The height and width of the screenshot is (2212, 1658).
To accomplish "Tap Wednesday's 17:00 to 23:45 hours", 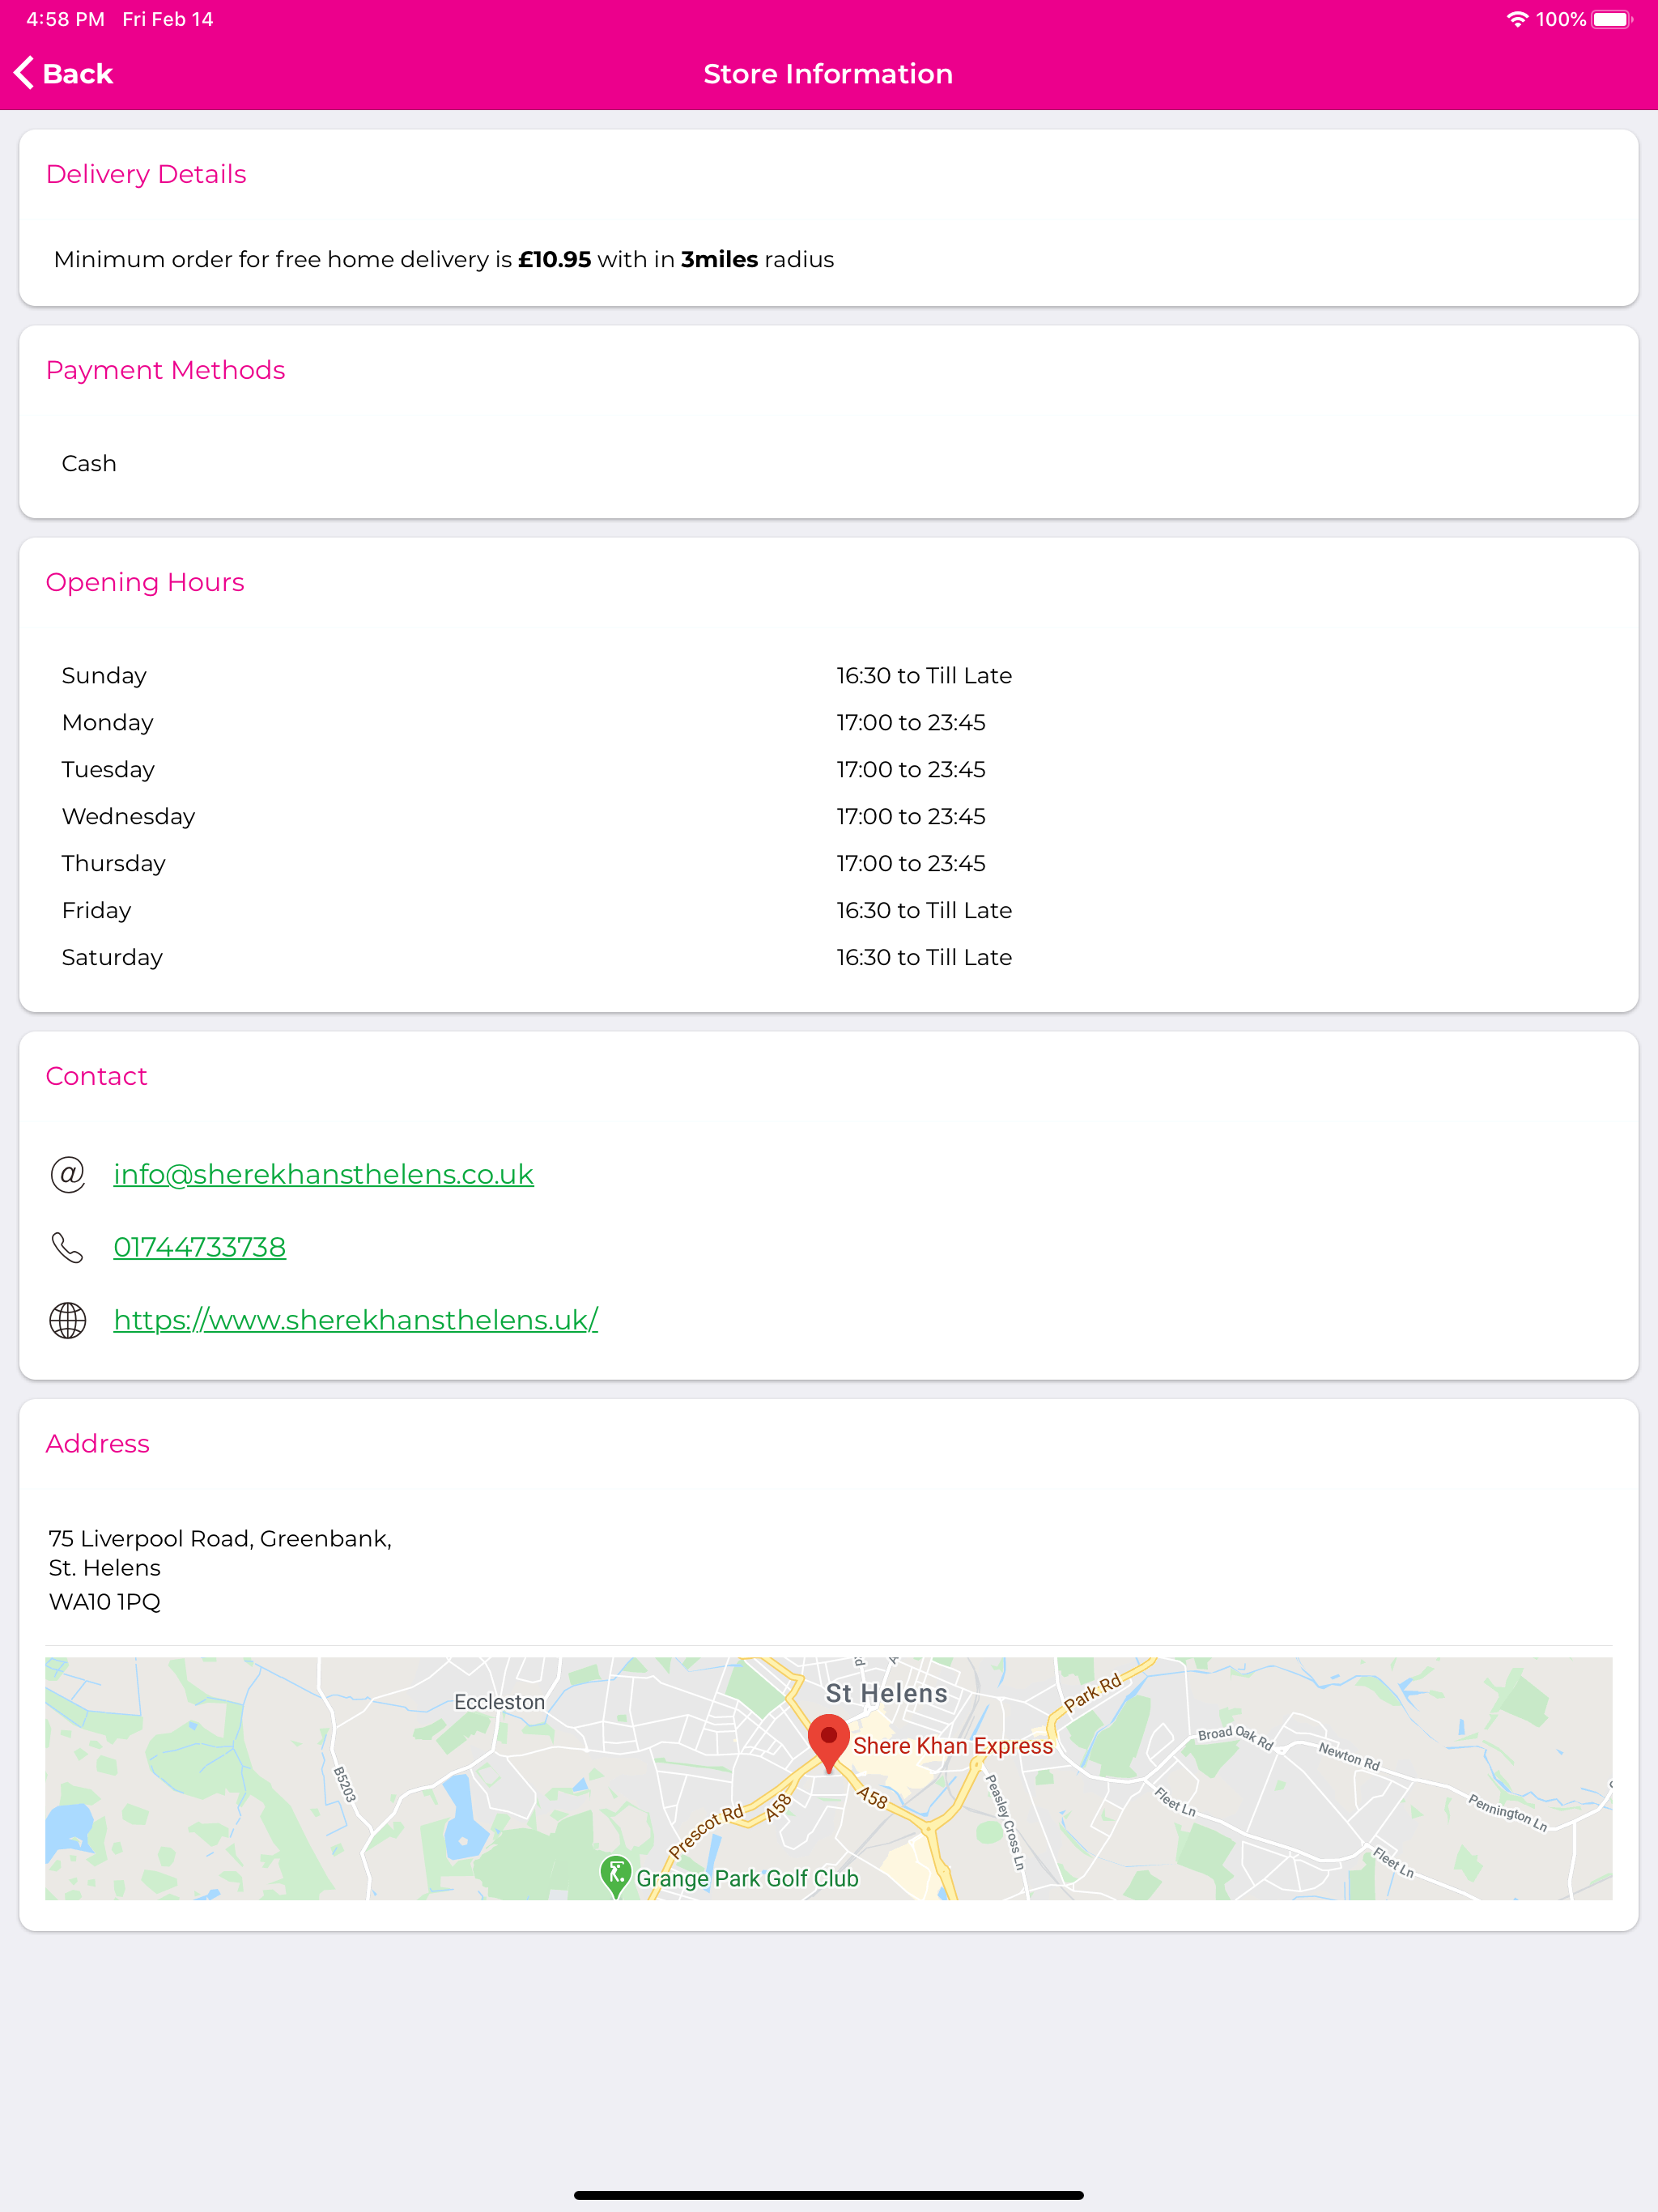I will 911,817.
